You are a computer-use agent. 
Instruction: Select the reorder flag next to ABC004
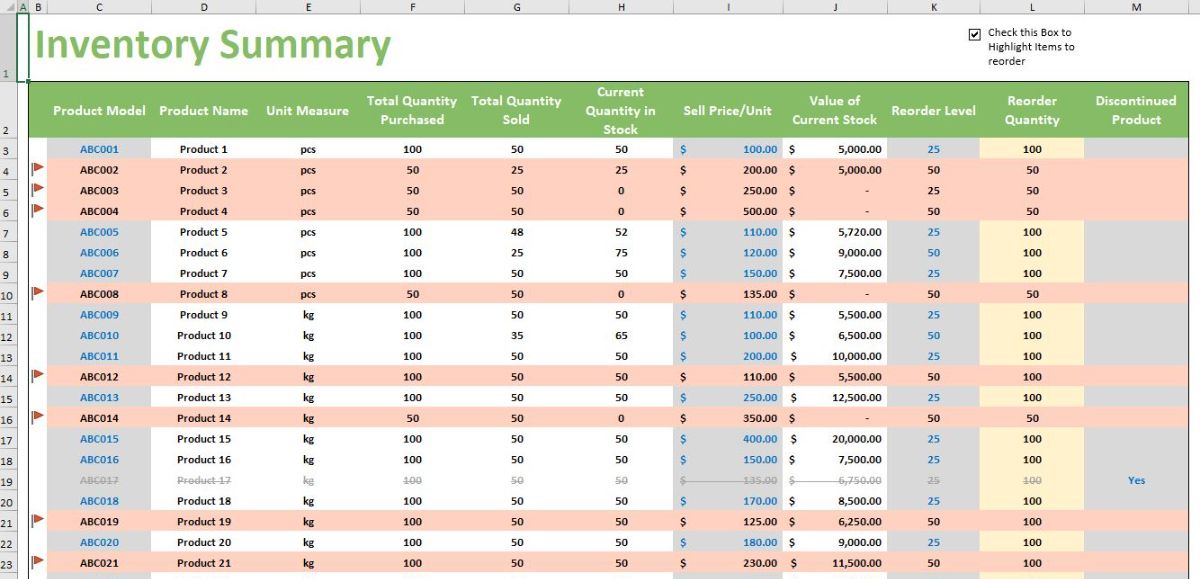[x=38, y=210]
